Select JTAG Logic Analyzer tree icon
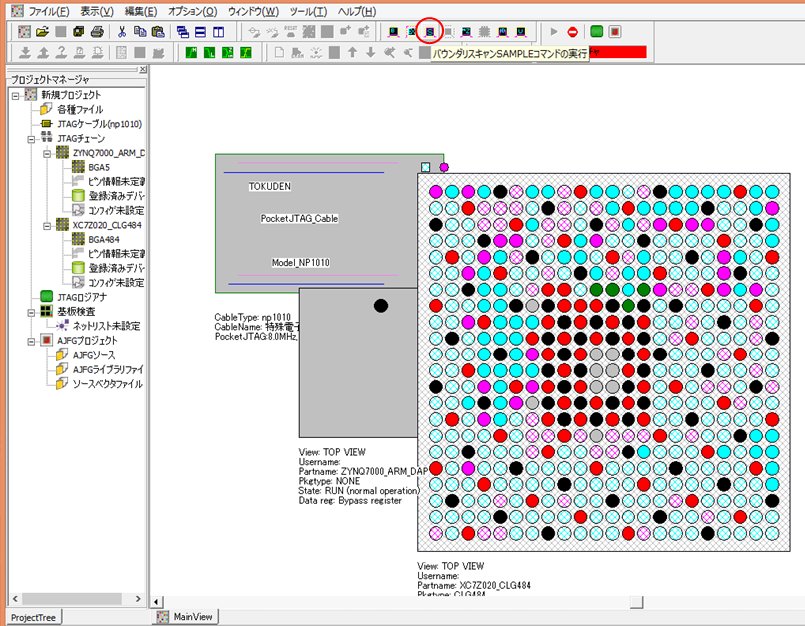This screenshot has width=805, height=626. (47, 297)
